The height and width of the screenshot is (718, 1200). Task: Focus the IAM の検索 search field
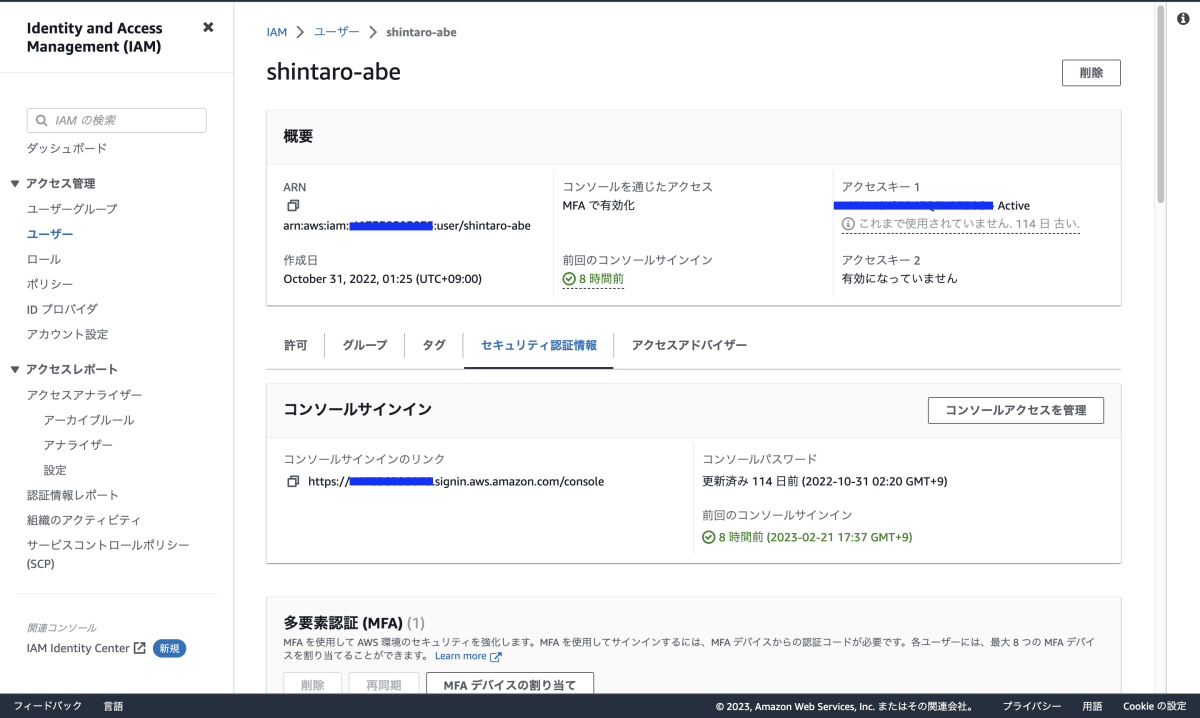pyautogui.click(x=117, y=120)
